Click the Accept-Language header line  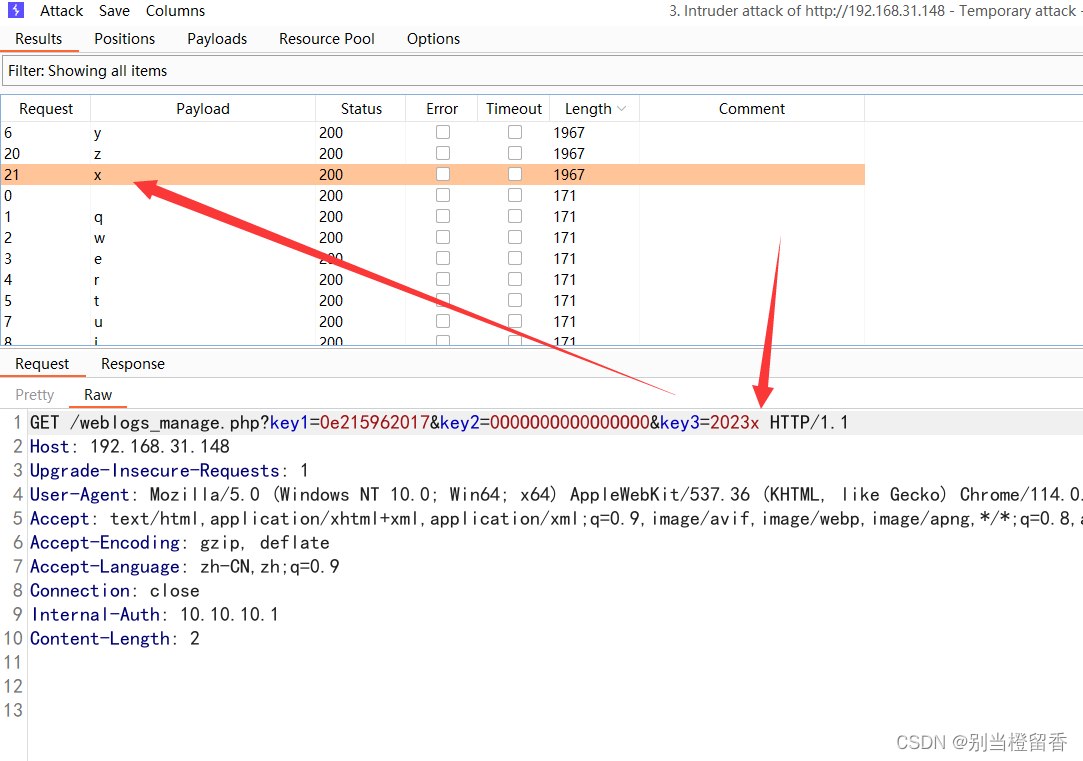coord(184,567)
